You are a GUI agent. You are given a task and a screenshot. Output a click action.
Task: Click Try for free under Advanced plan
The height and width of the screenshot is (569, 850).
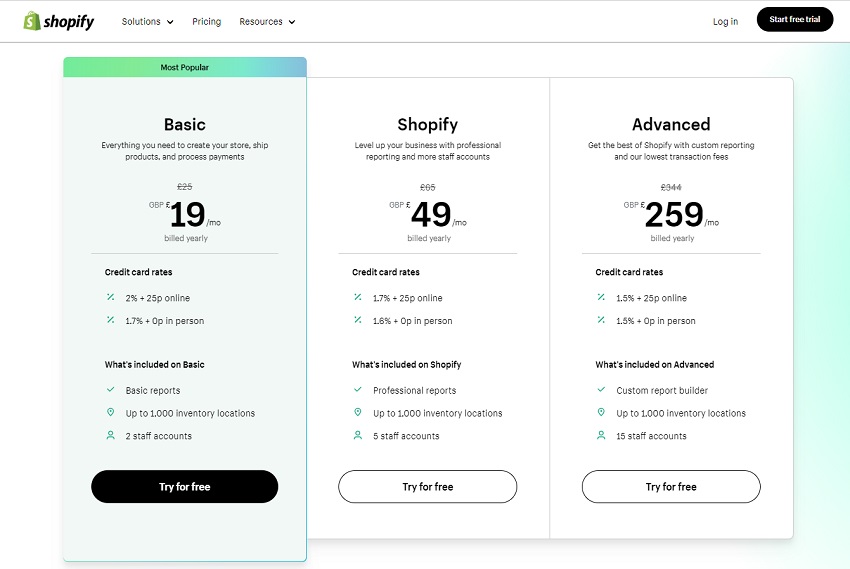coord(671,487)
